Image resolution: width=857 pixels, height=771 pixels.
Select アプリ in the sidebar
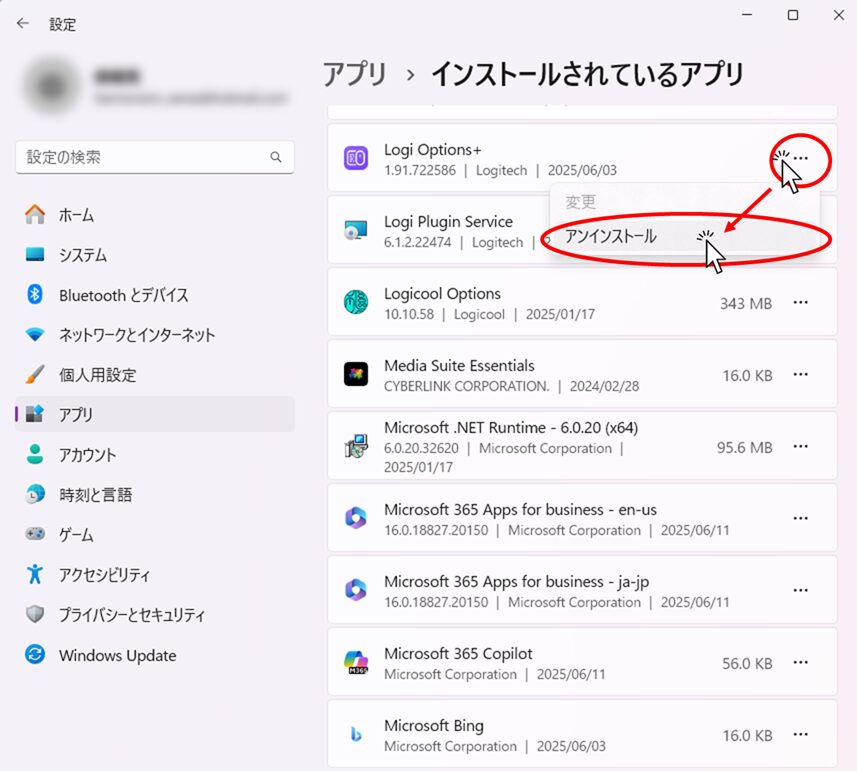click(155, 414)
